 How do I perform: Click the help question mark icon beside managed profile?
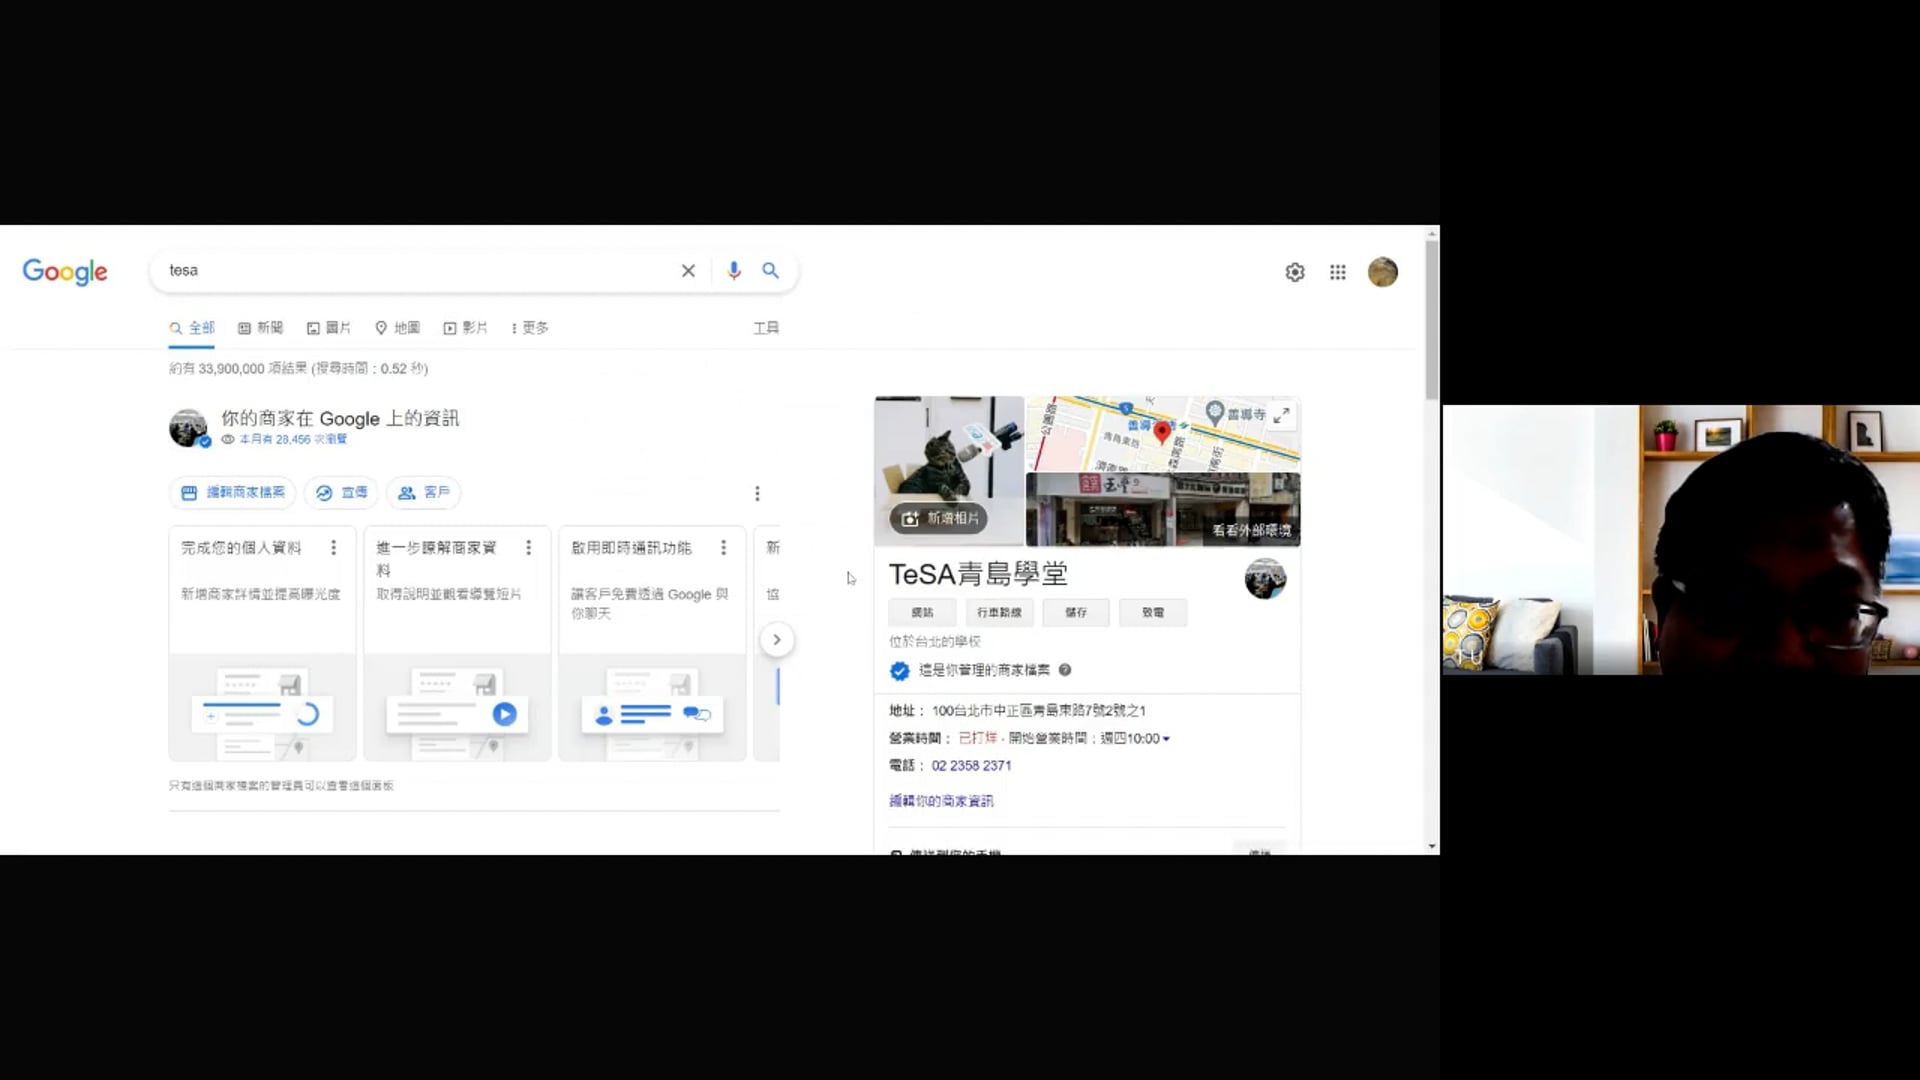[x=1065, y=670]
